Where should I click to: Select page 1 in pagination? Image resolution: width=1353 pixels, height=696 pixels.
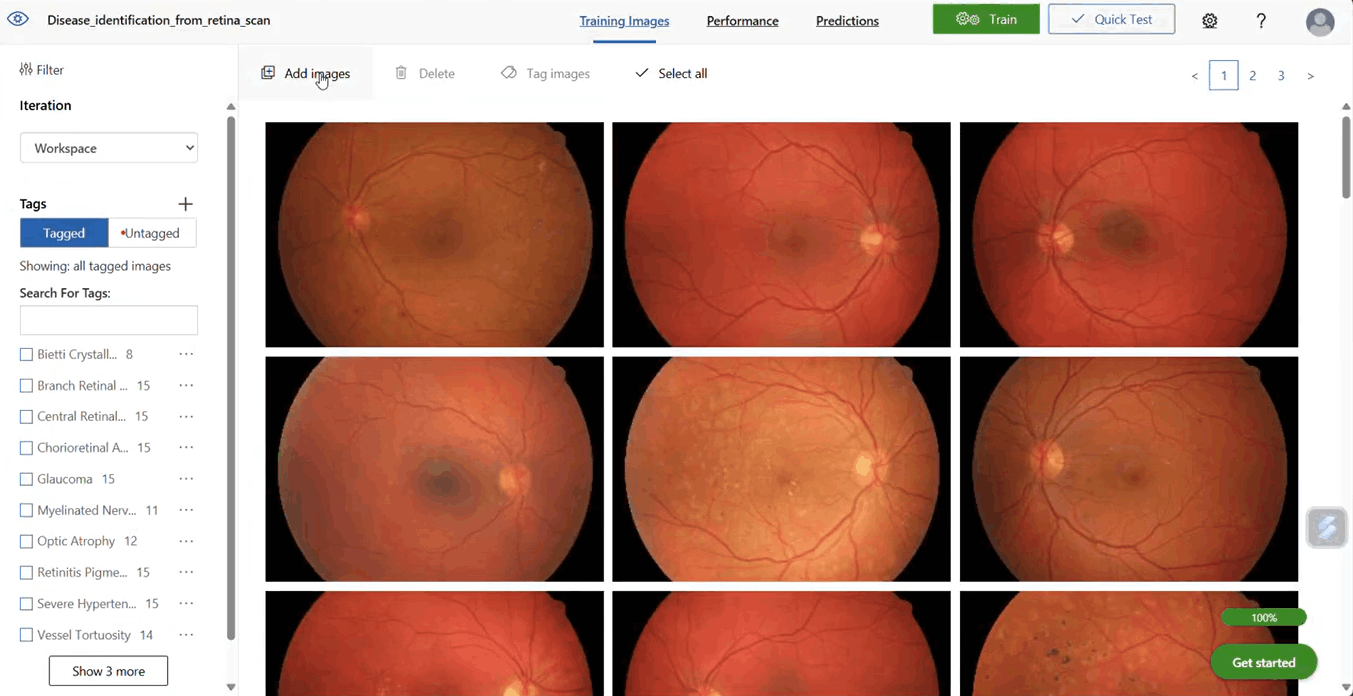point(1223,76)
